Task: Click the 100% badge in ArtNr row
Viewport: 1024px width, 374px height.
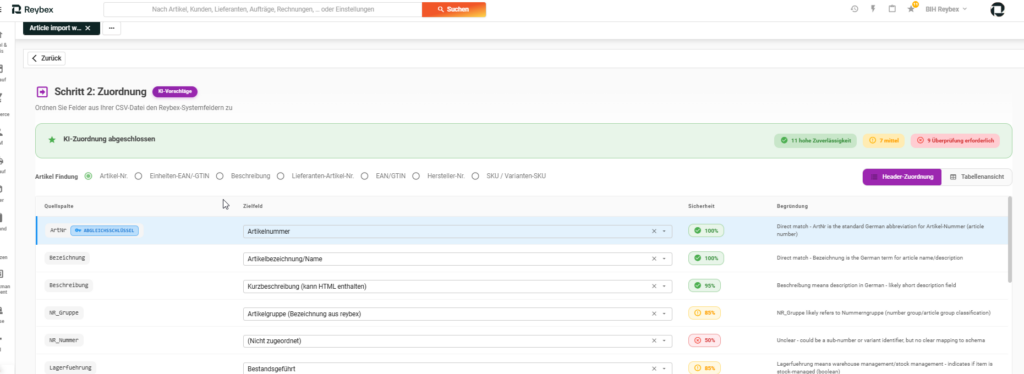Action: tap(705, 230)
